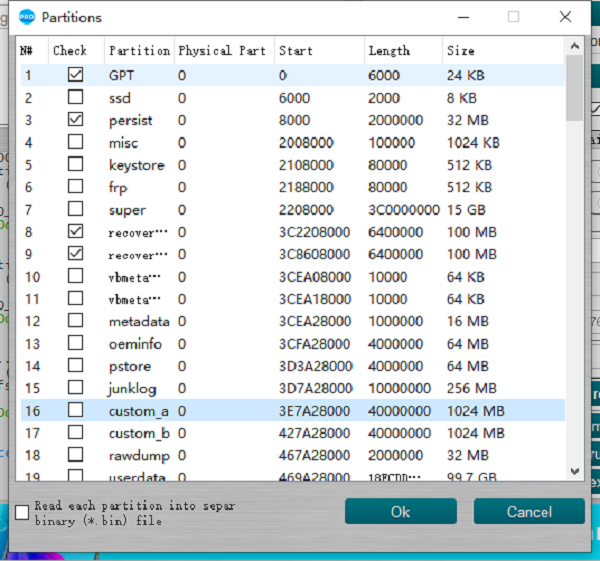Click the PRO app icon in title bar
Viewport: 600px width, 561px height.
tap(26, 17)
